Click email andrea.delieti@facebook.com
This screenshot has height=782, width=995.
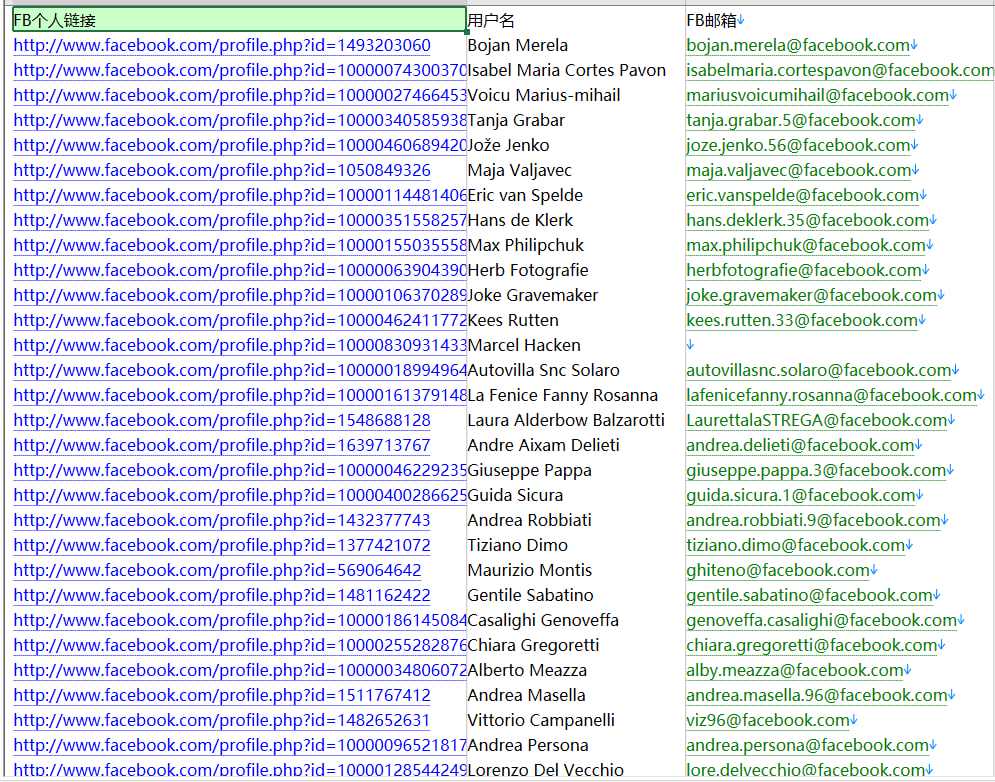tap(800, 445)
